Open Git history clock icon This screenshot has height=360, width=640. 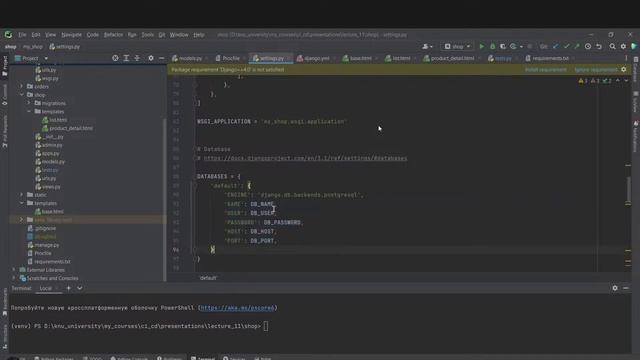(x=588, y=47)
